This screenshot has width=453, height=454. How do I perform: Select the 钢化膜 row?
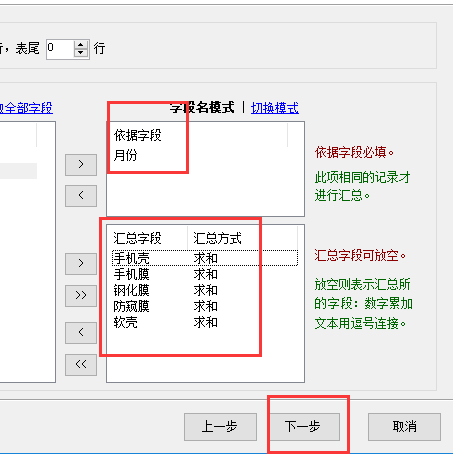pos(205,290)
